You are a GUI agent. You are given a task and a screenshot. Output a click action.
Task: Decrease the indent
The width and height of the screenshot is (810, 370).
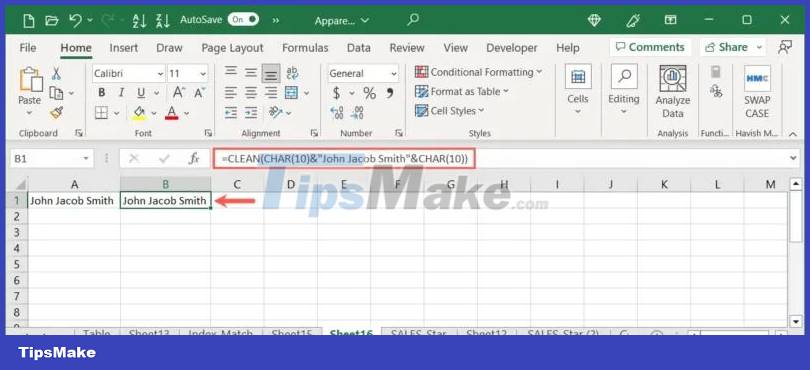(x=230, y=113)
